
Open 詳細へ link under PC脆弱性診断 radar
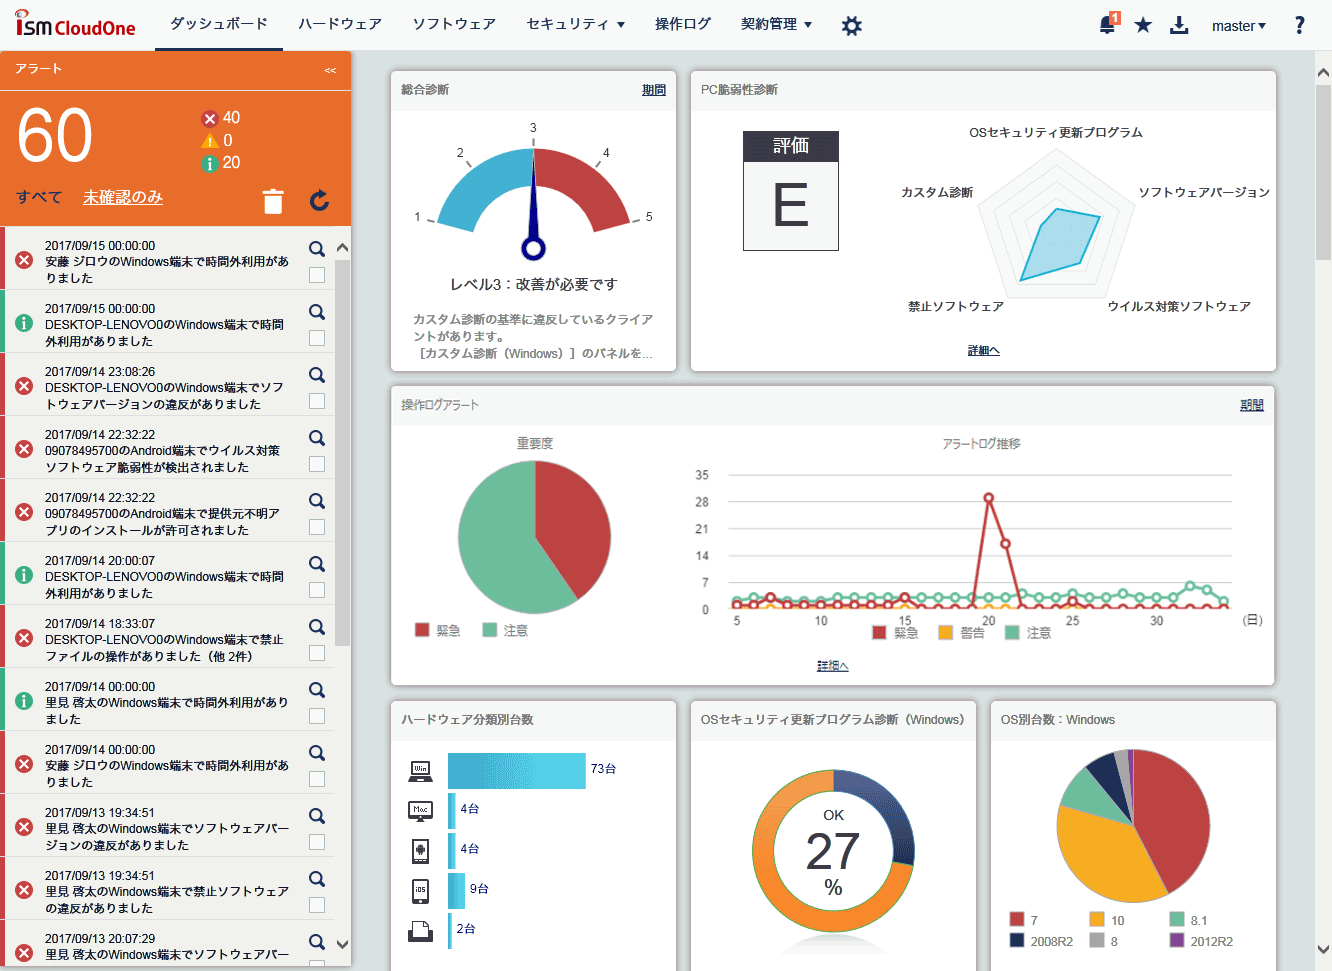(x=984, y=351)
